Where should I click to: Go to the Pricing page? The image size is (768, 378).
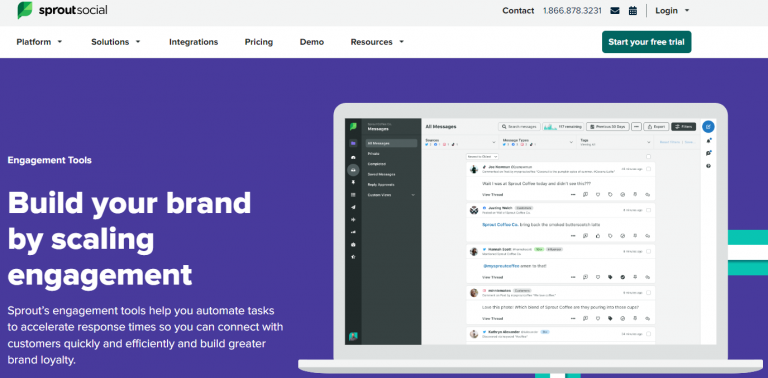[x=259, y=42]
